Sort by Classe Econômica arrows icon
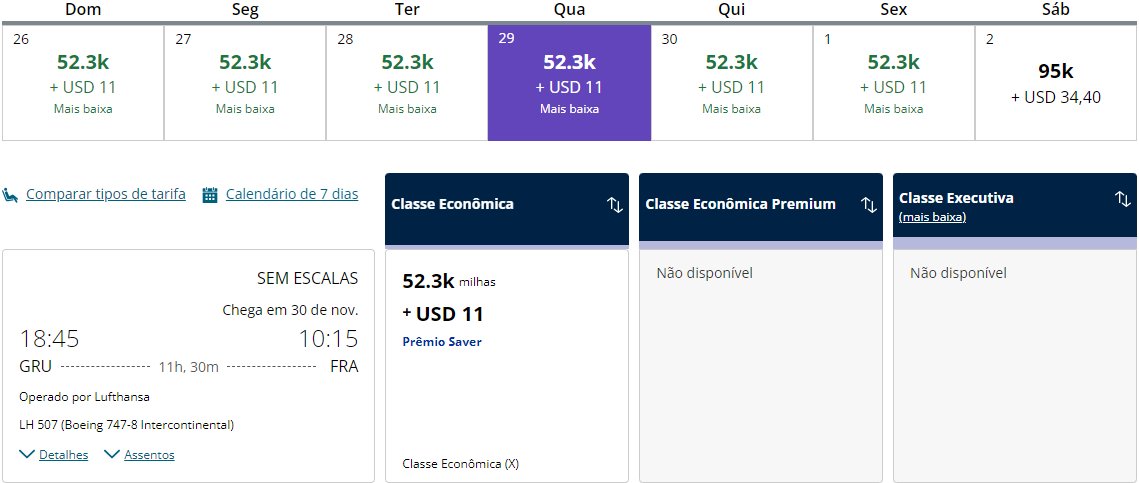The width and height of the screenshot is (1139, 483). click(x=615, y=205)
